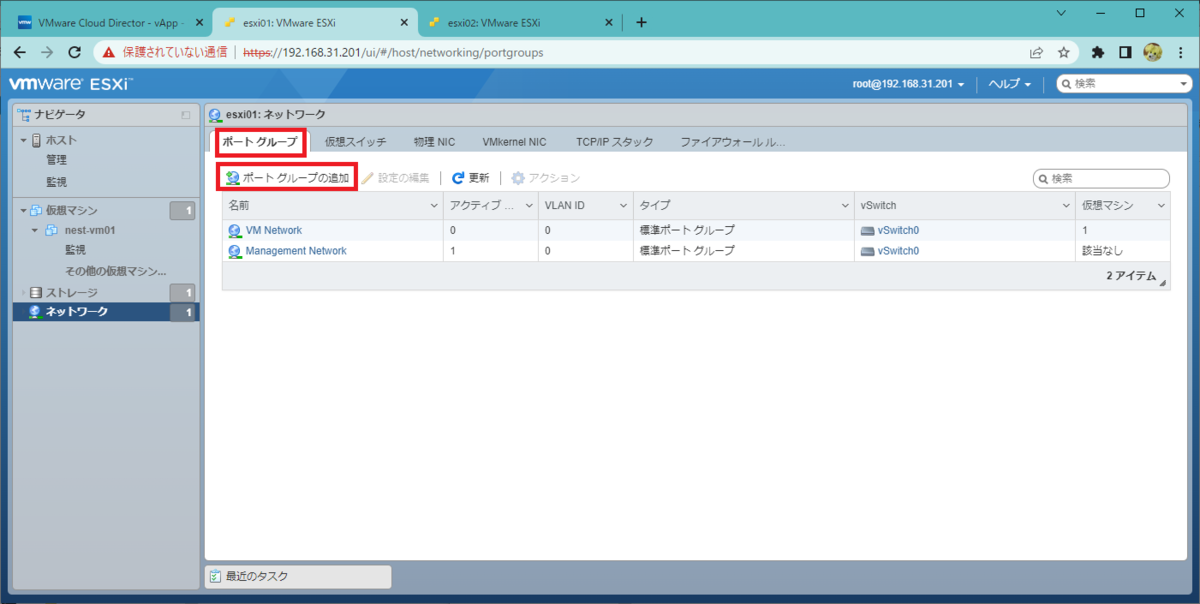Click the resize grip at table corner
The width and height of the screenshot is (1200, 604).
[x=1163, y=284]
